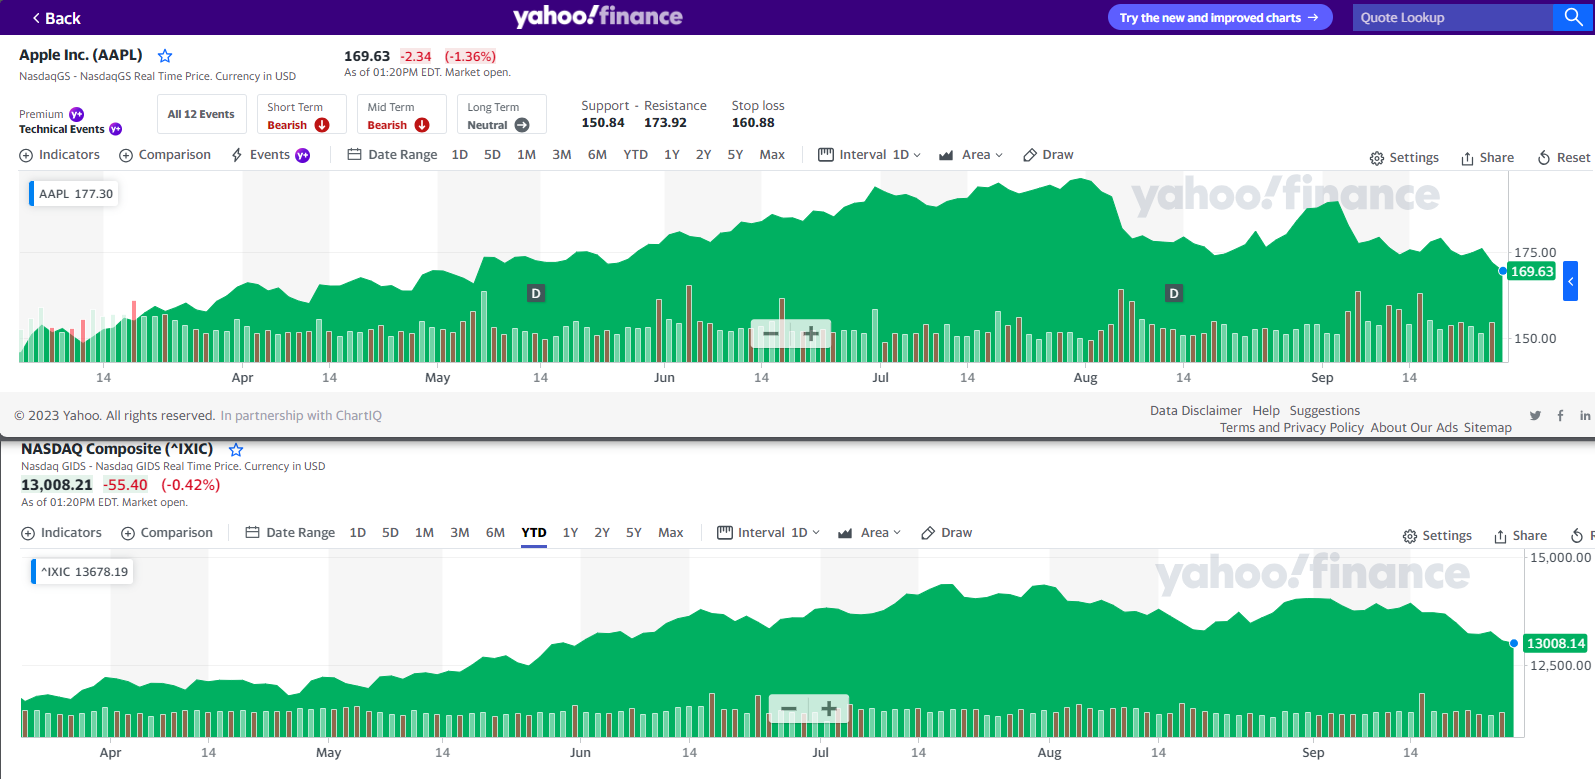The width and height of the screenshot is (1595, 779).
Task: Go back using the Back arrow
Action: click(x=56, y=18)
